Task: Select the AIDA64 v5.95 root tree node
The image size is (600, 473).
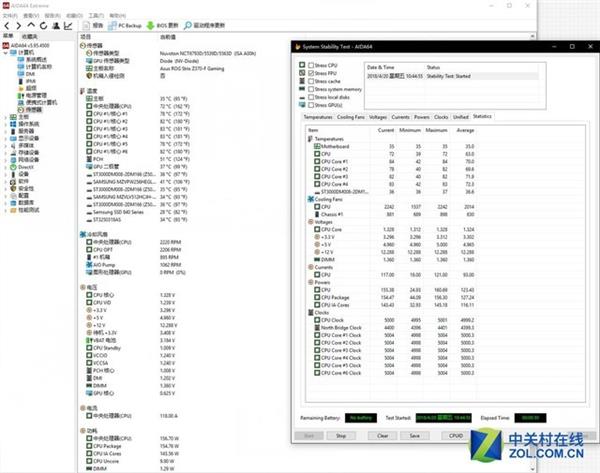Action: [26, 46]
